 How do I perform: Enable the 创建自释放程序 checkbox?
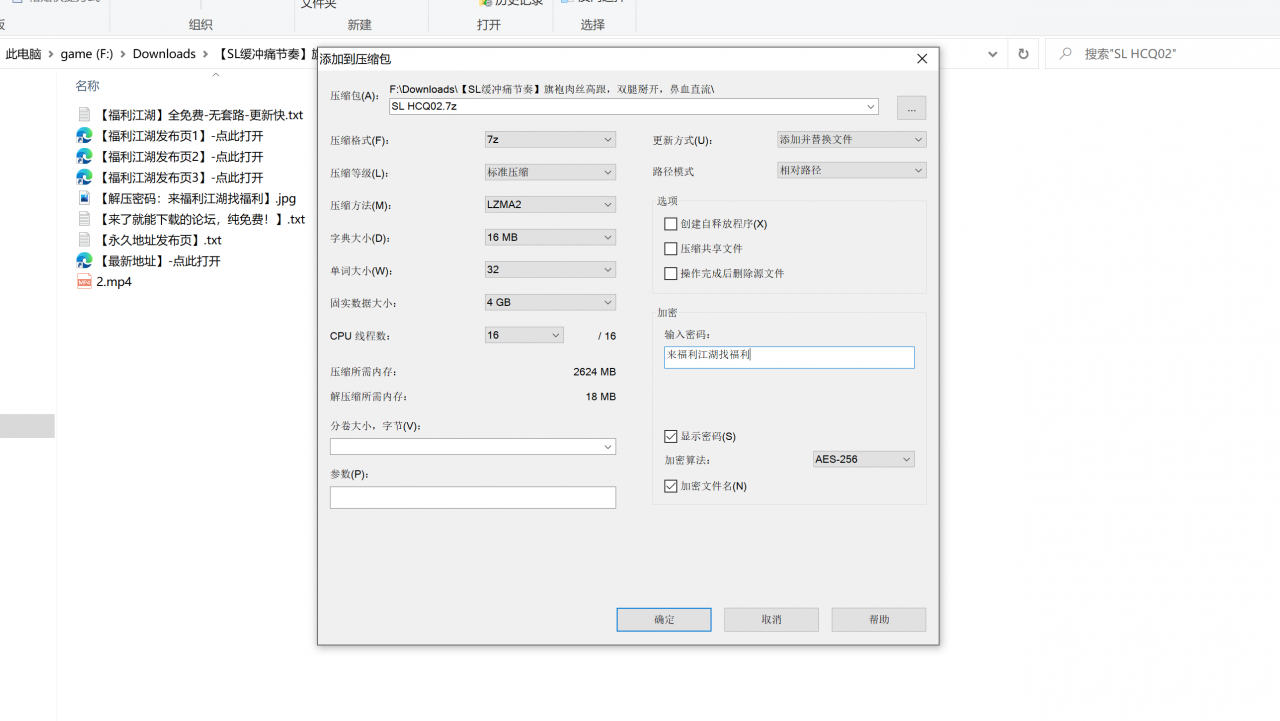(x=671, y=224)
